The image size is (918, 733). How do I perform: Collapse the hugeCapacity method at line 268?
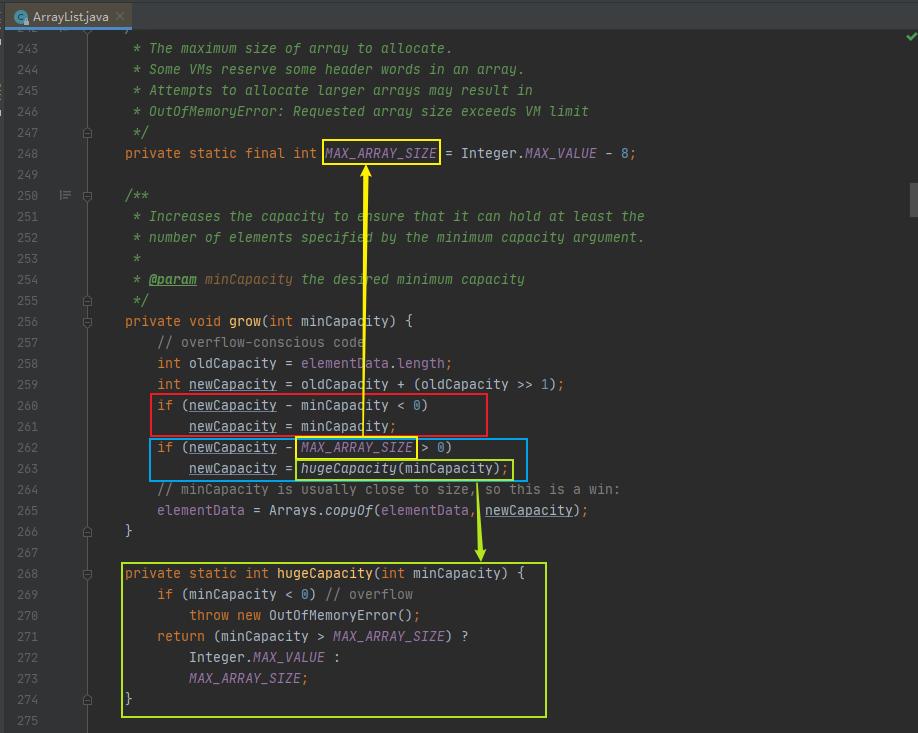pos(87,573)
